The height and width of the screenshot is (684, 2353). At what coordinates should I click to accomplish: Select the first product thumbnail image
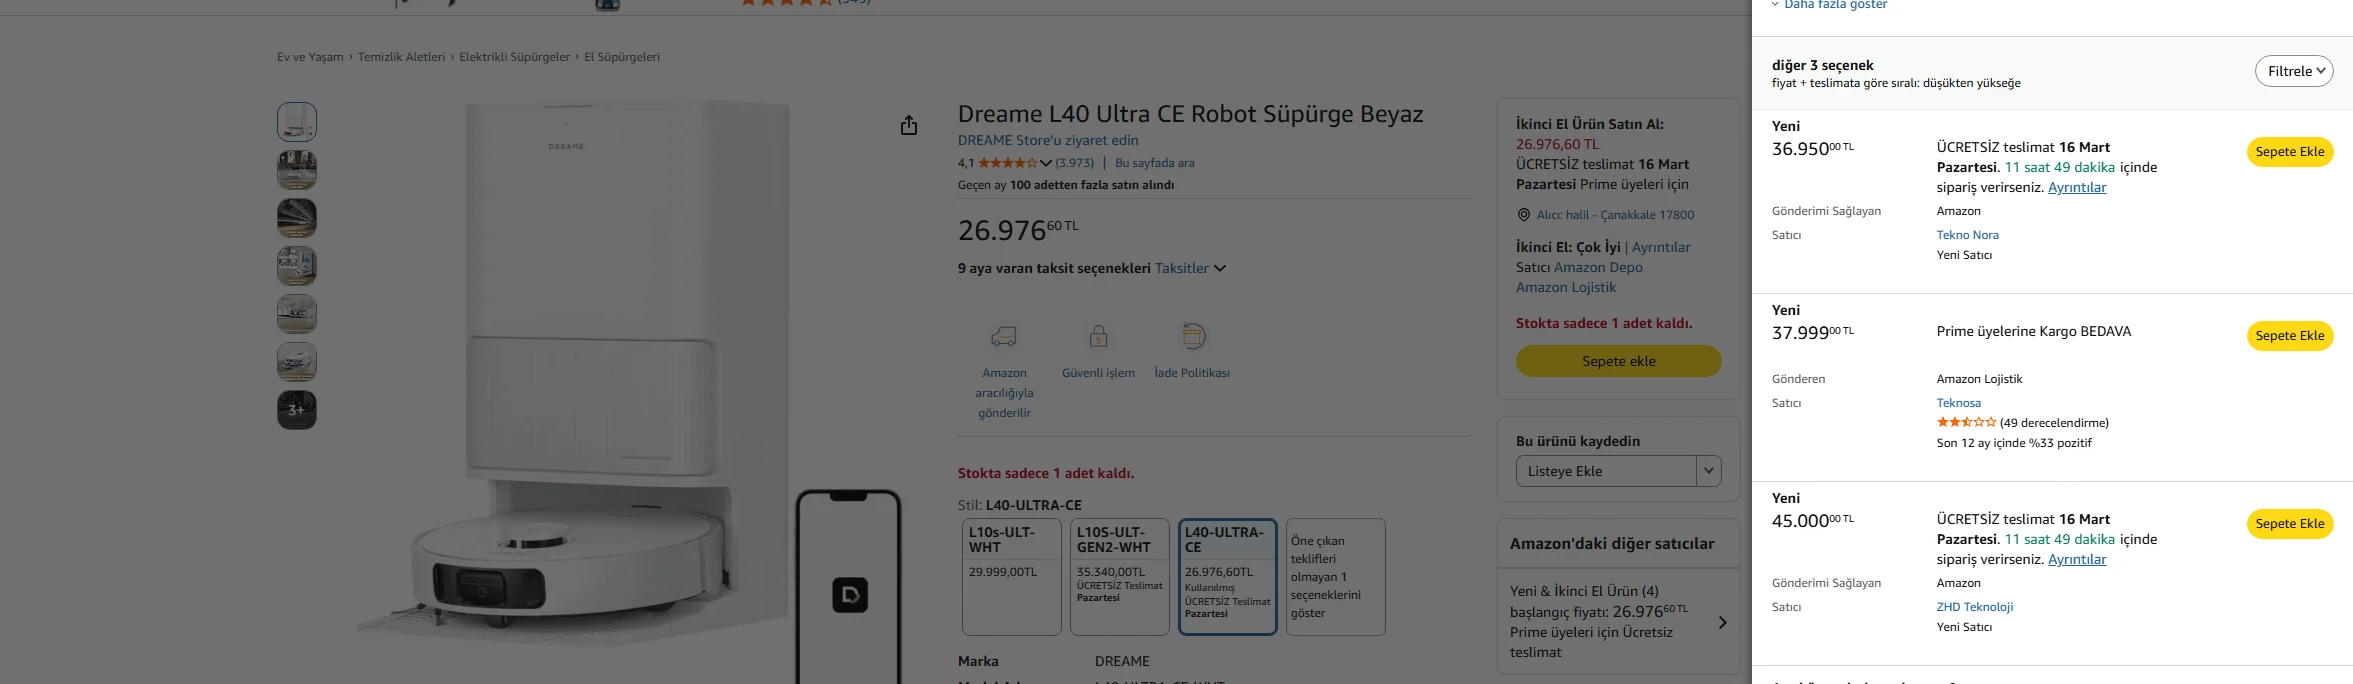pos(297,122)
